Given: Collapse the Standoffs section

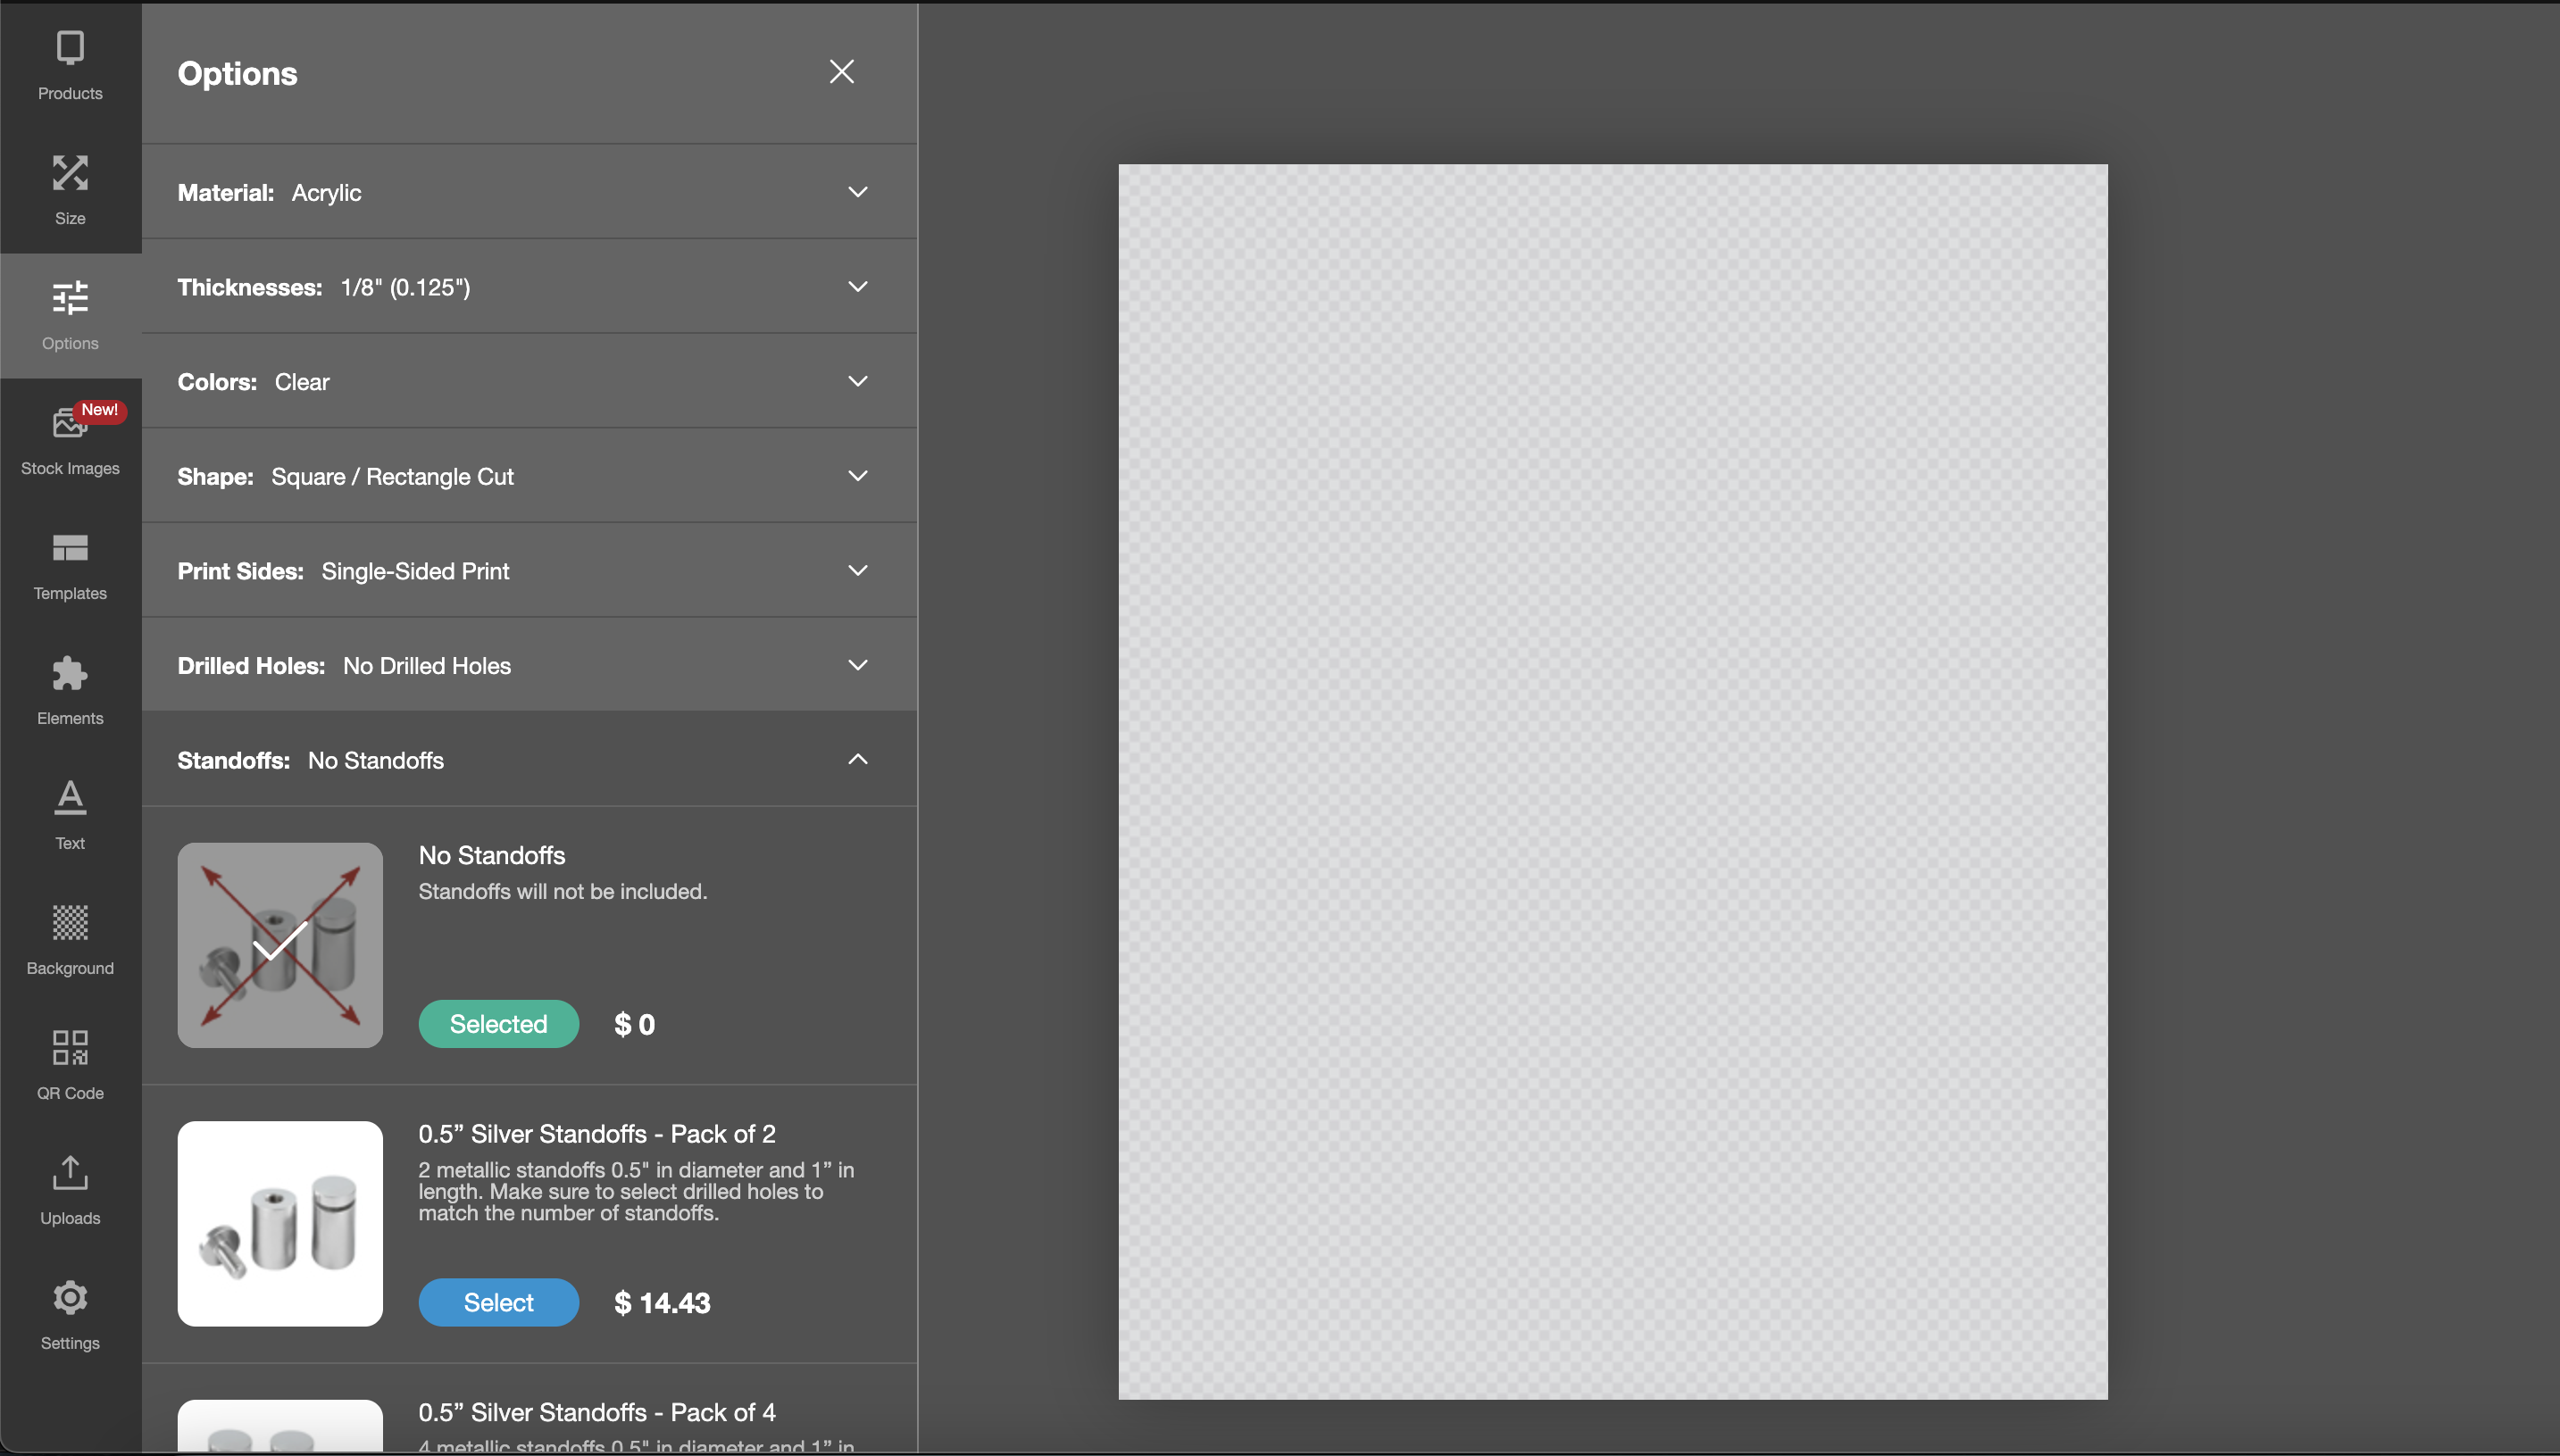Looking at the screenshot, I should point(857,760).
